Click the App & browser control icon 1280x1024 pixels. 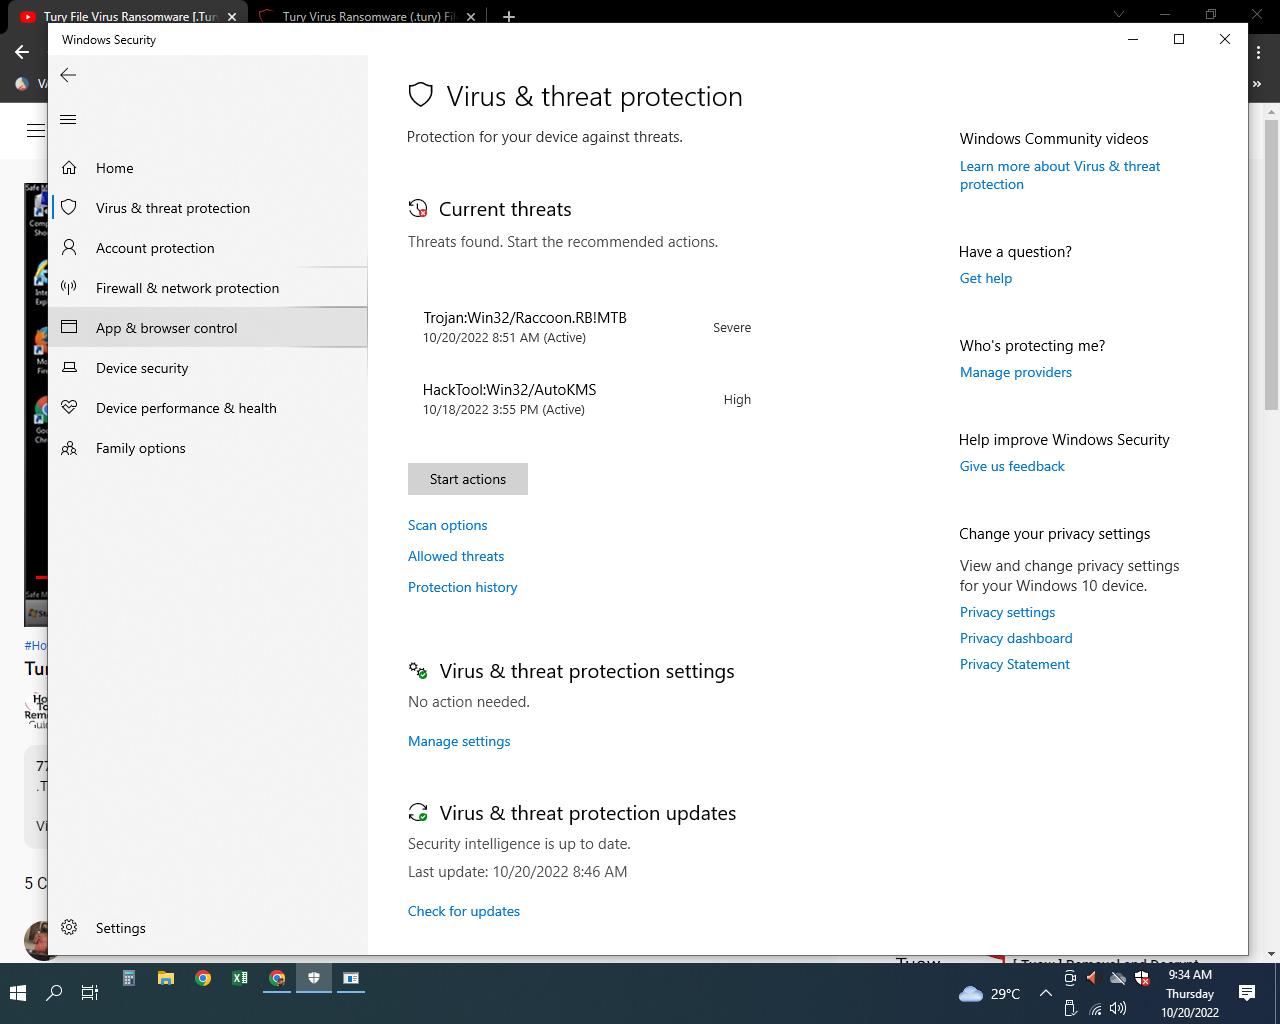click(69, 328)
